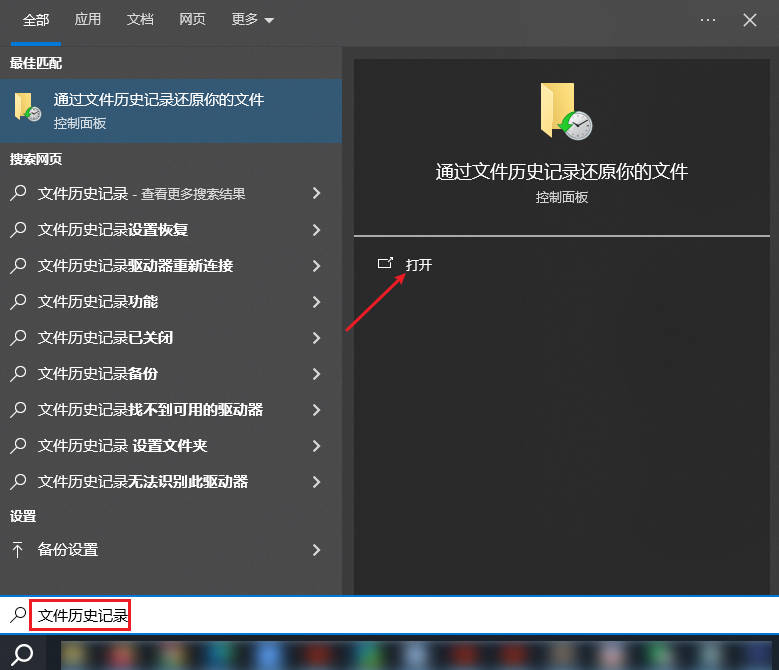This screenshot has height=670, width=779.
Task: Click the search text input field
Action: 400,615
